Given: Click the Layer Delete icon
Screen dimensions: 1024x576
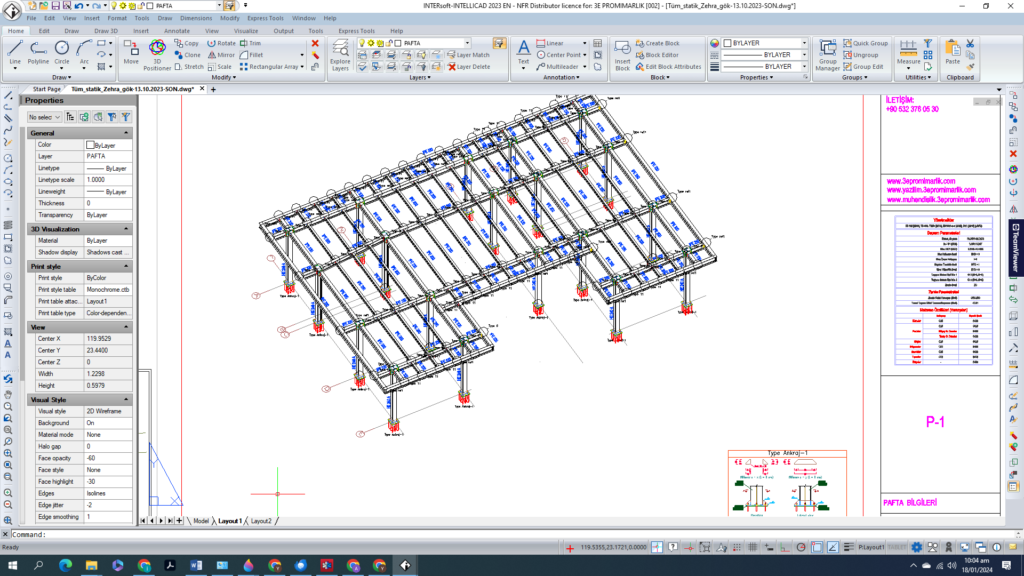Looking at the screenshot, I should 454,66.
